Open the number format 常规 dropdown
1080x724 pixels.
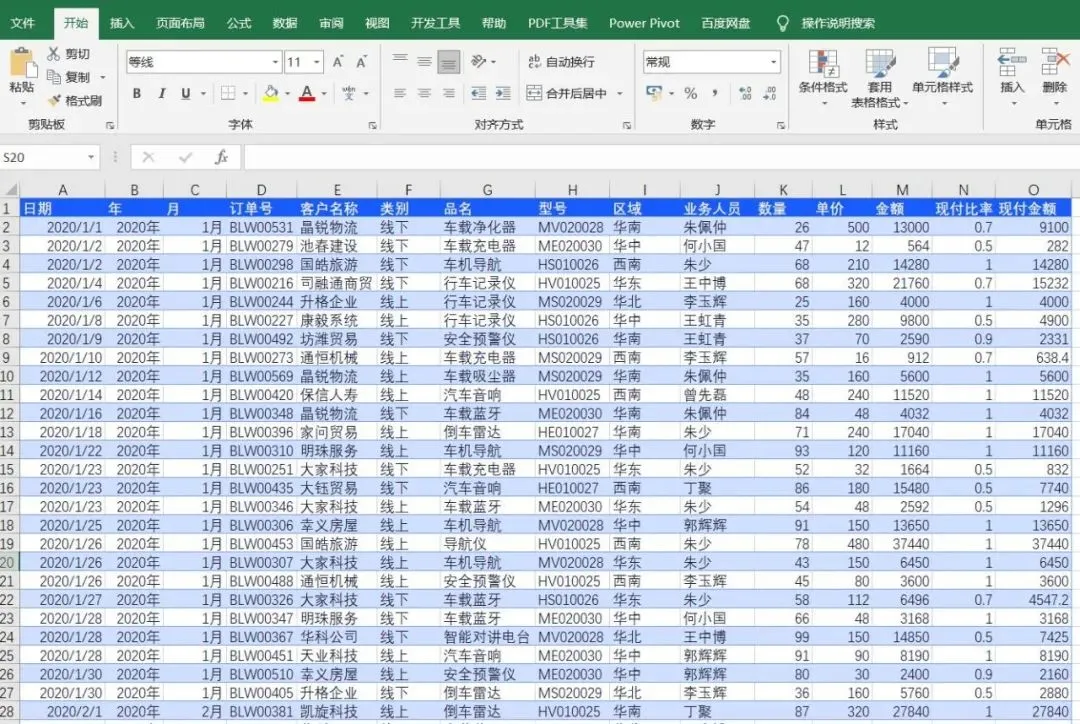click(774, 62)
